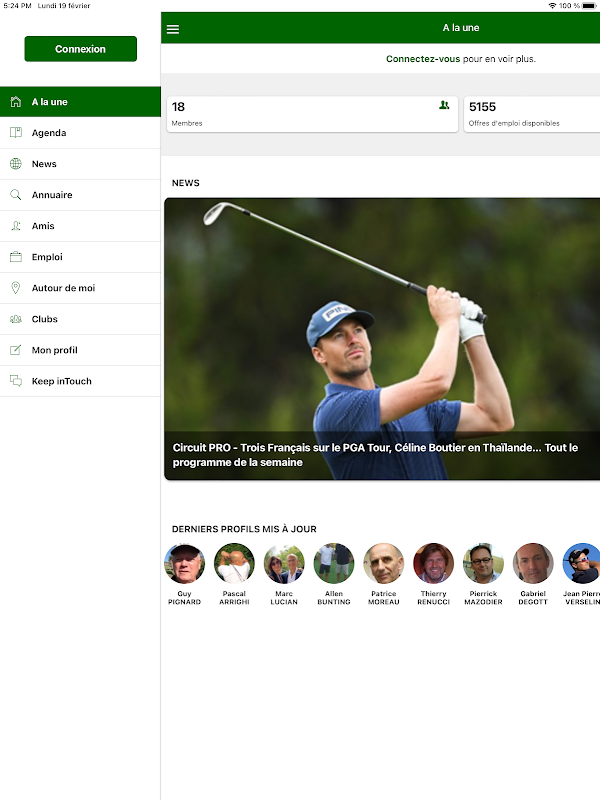600x800 pixels.
Task: Open the Emploi briefcase icon
Action: pos(16,257)
